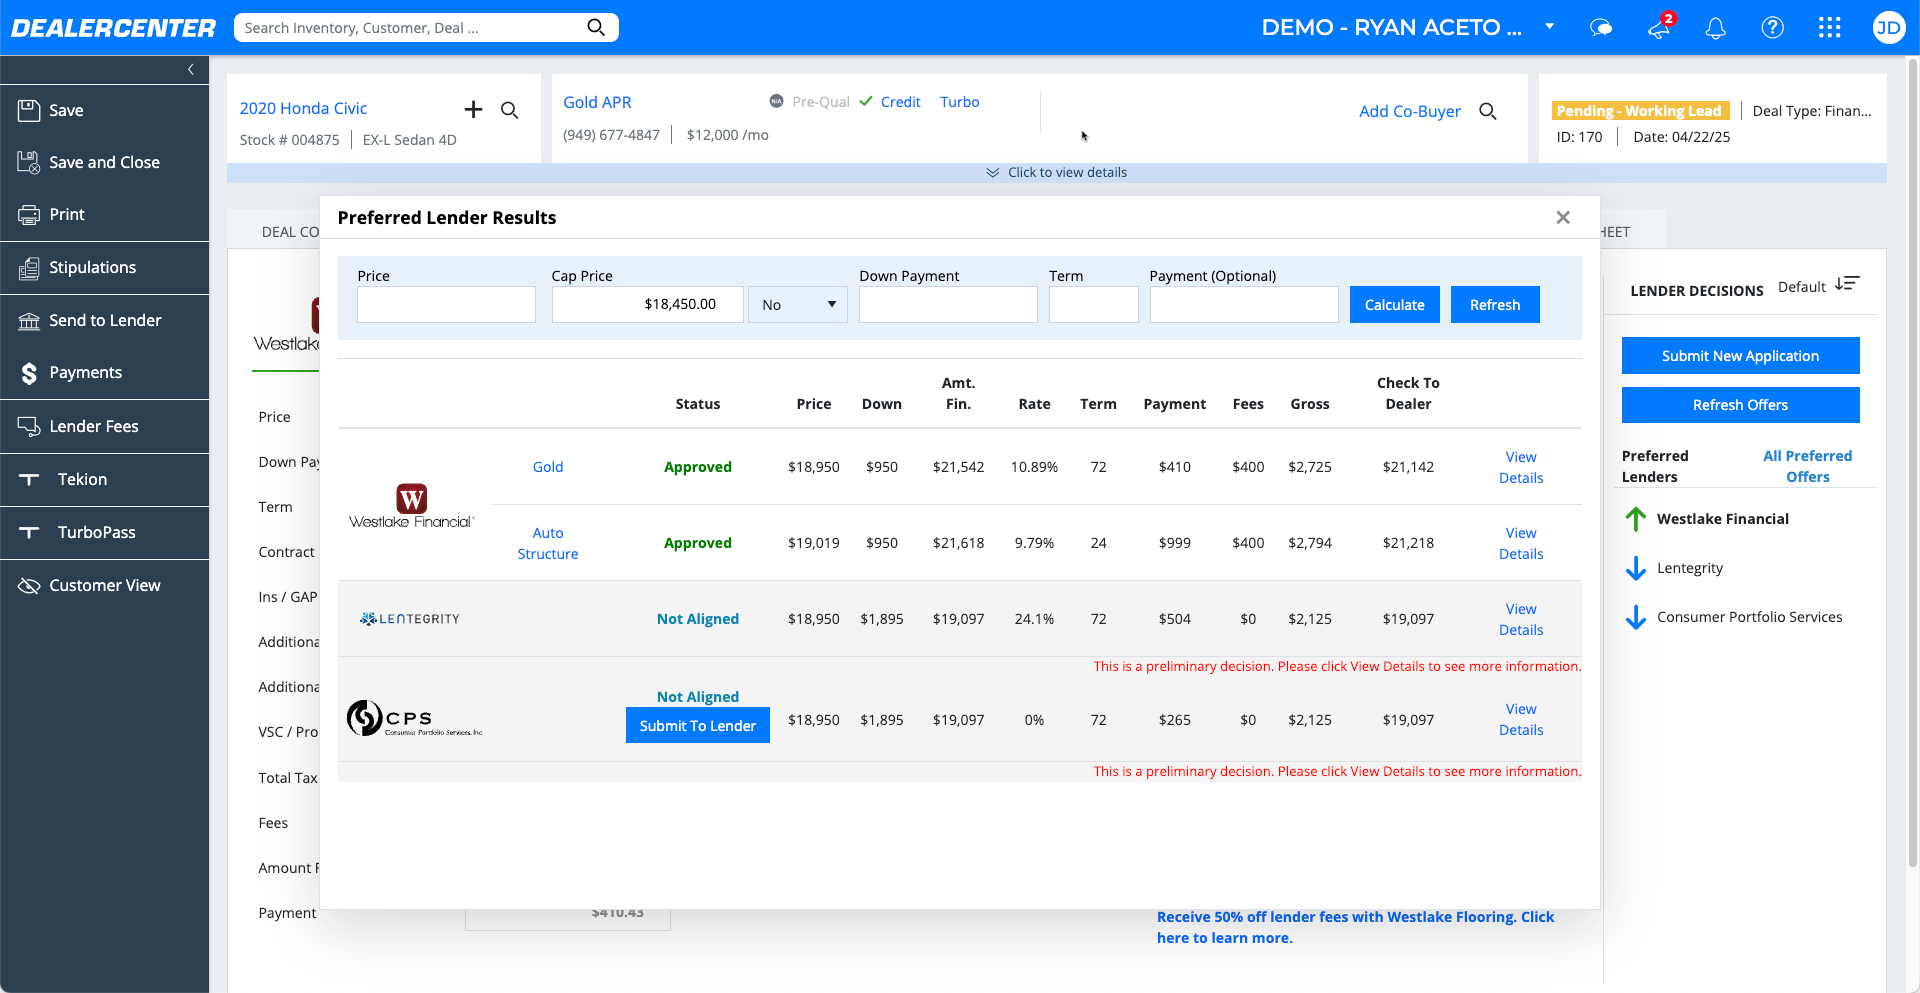
Task: Click the Term input field
Action: tap(1094, 304)
